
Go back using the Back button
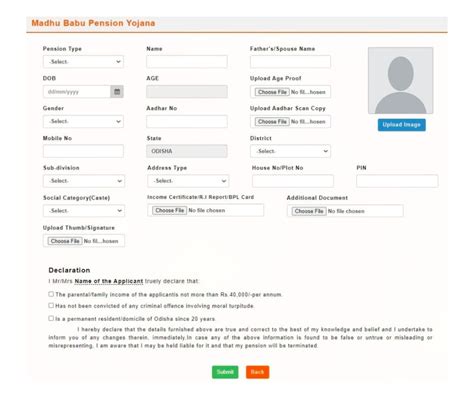click(257, 372)
